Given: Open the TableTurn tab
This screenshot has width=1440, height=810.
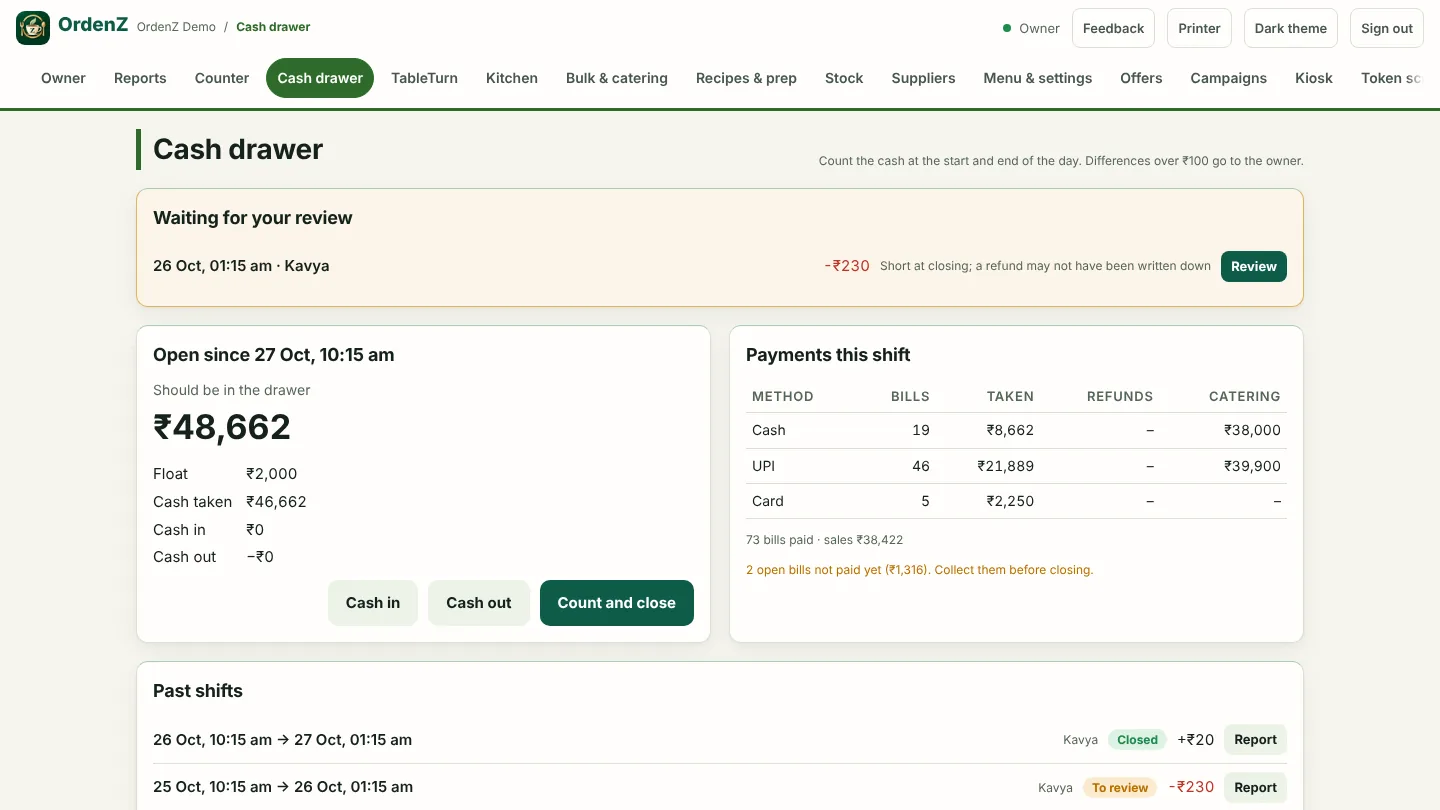Looking at the screenshot, I should (424, 78).
